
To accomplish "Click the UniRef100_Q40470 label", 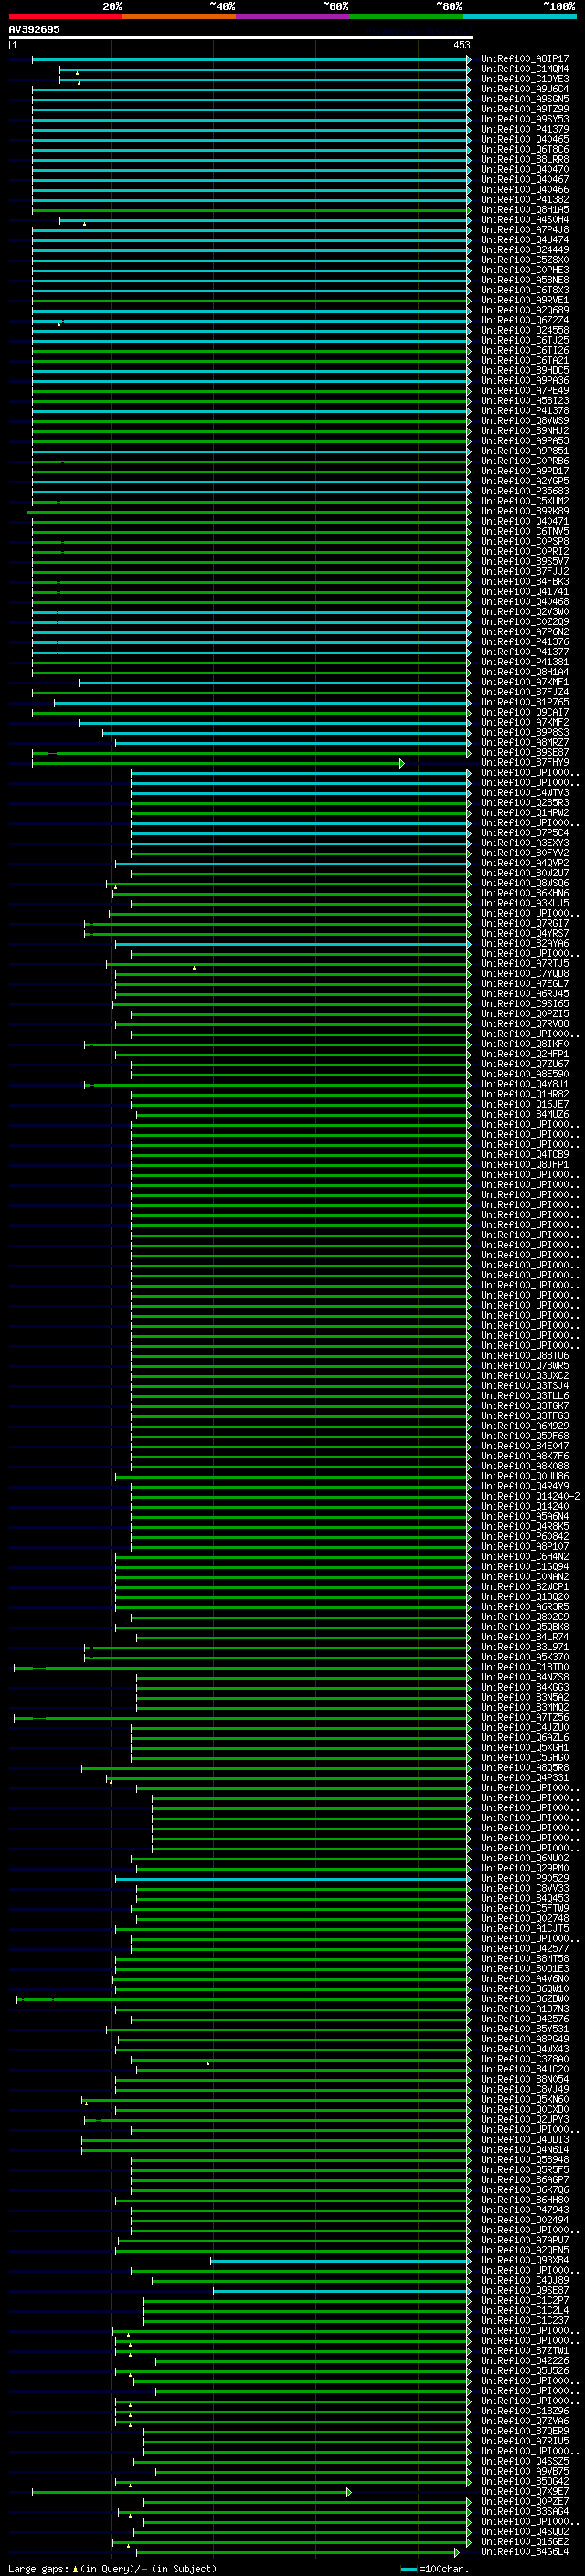I will coord(525,170).
